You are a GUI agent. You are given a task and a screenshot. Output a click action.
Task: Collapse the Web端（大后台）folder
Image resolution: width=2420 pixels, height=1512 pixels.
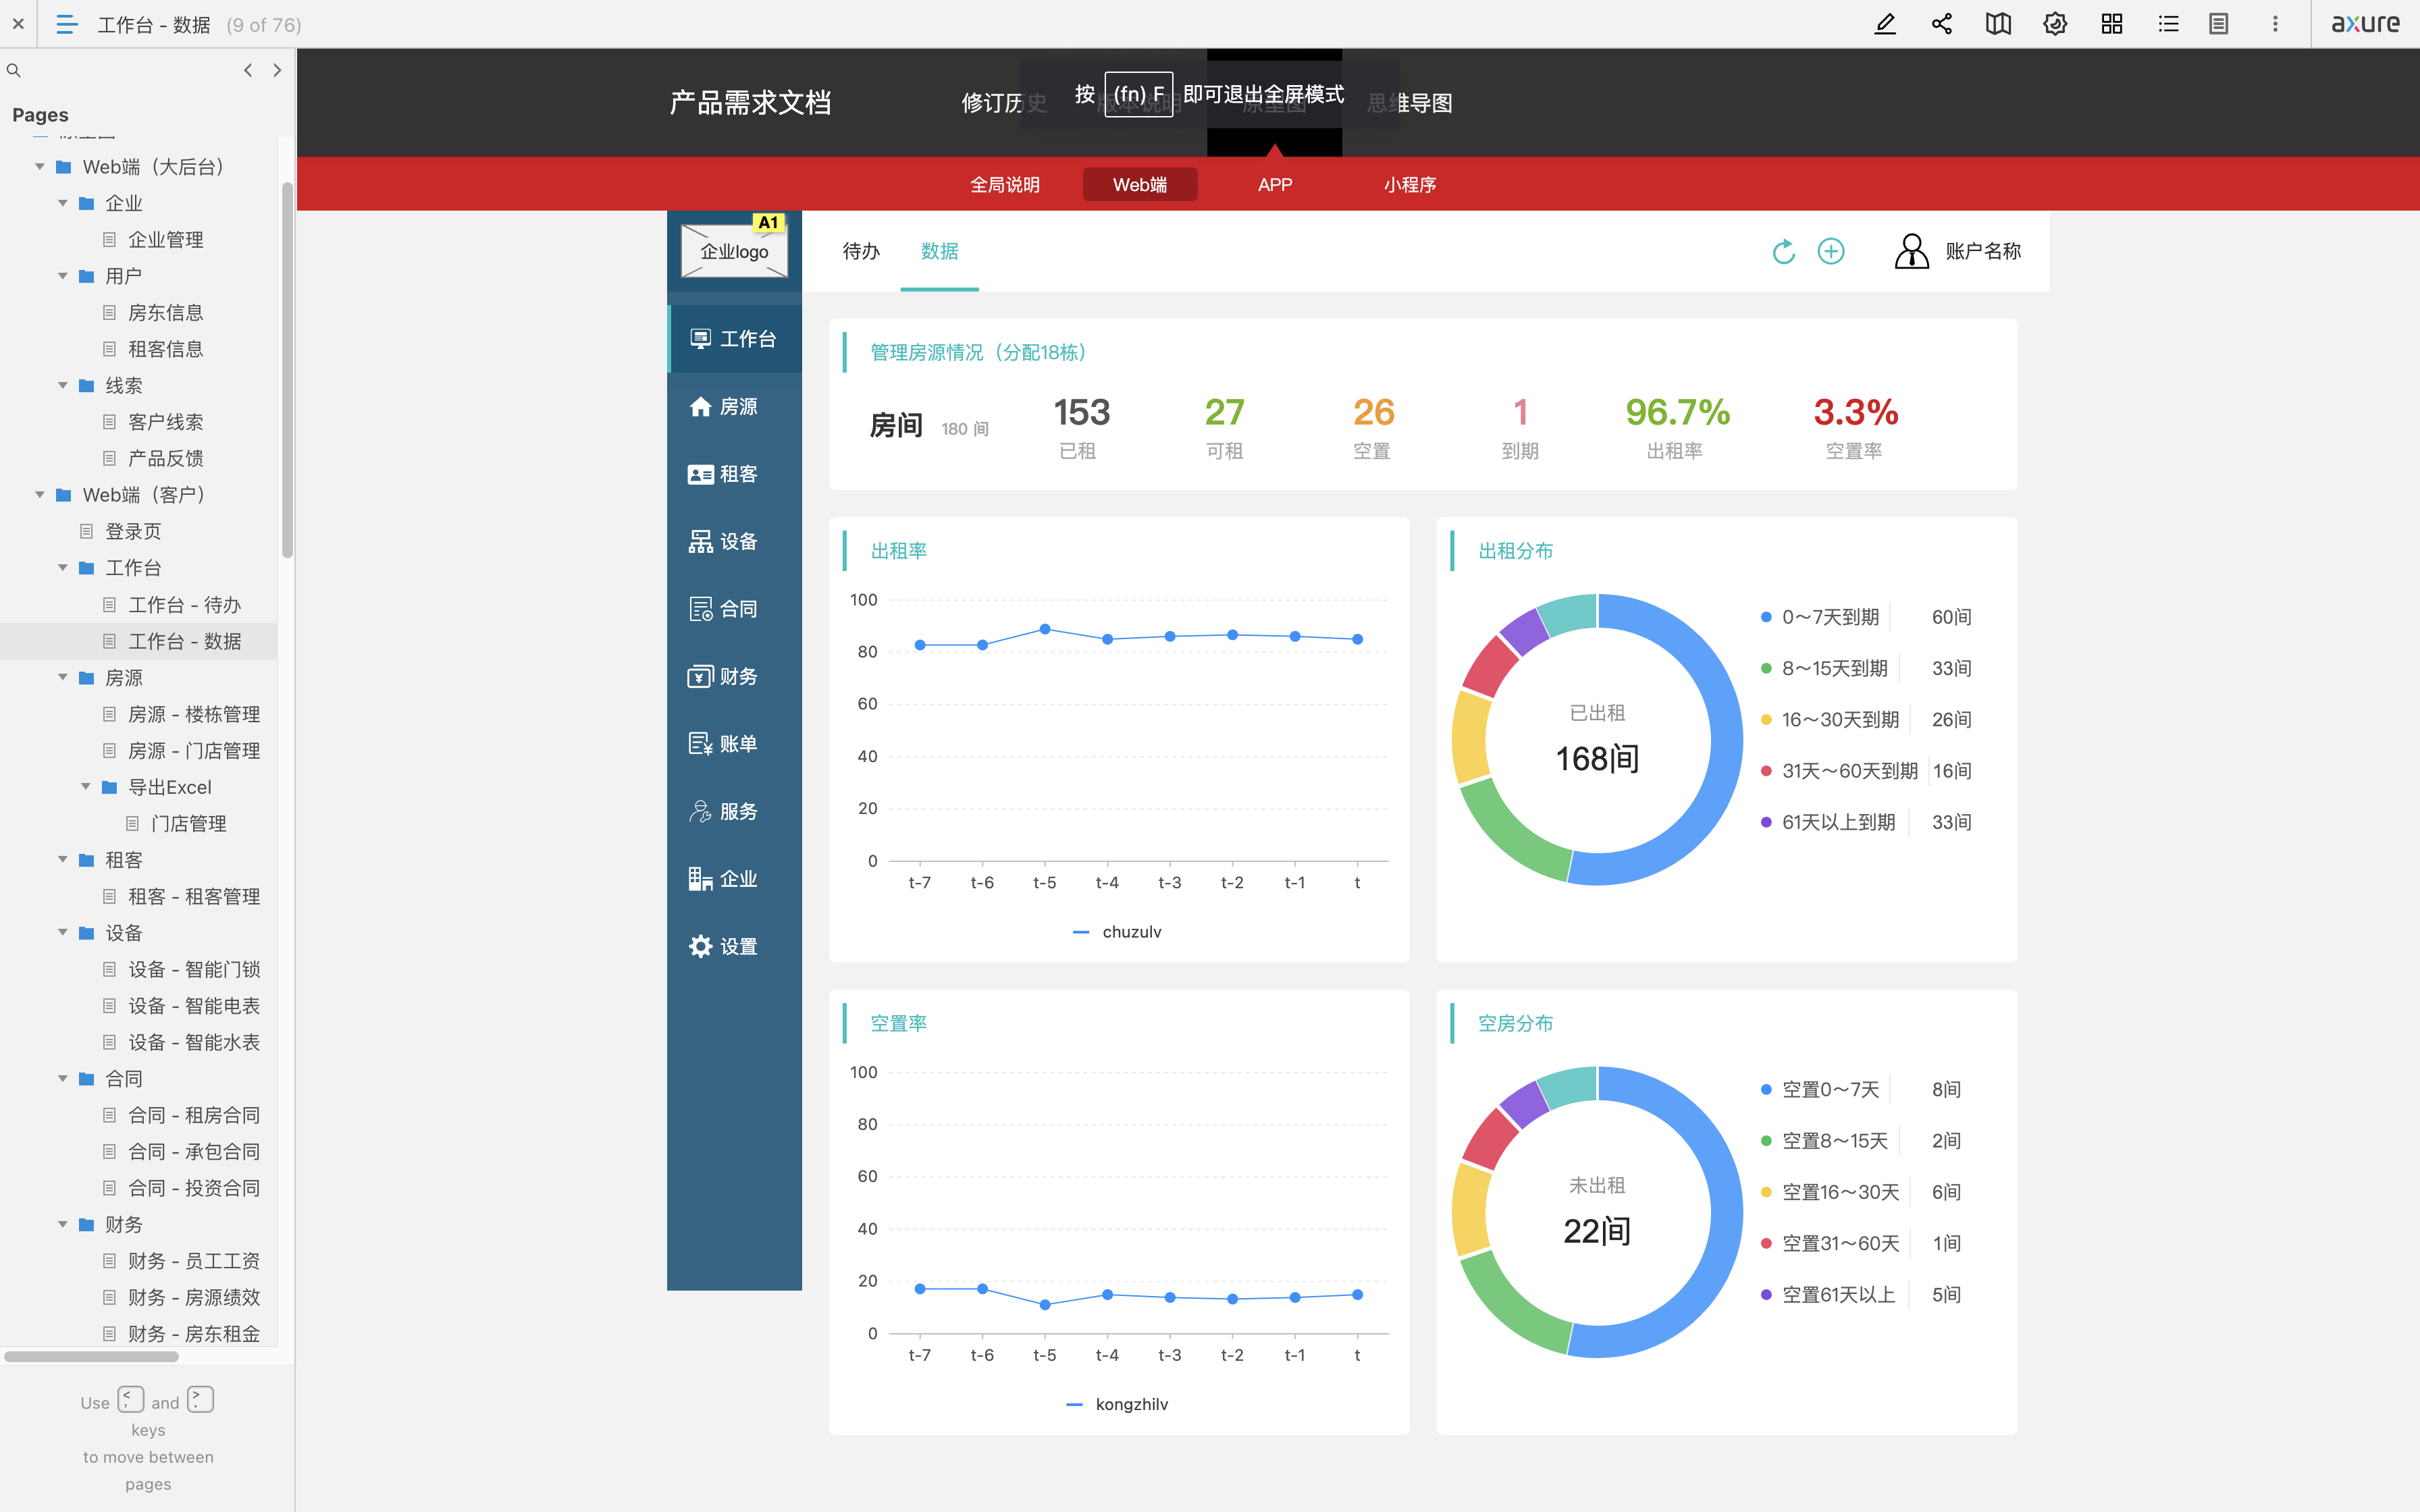point(40,167)
